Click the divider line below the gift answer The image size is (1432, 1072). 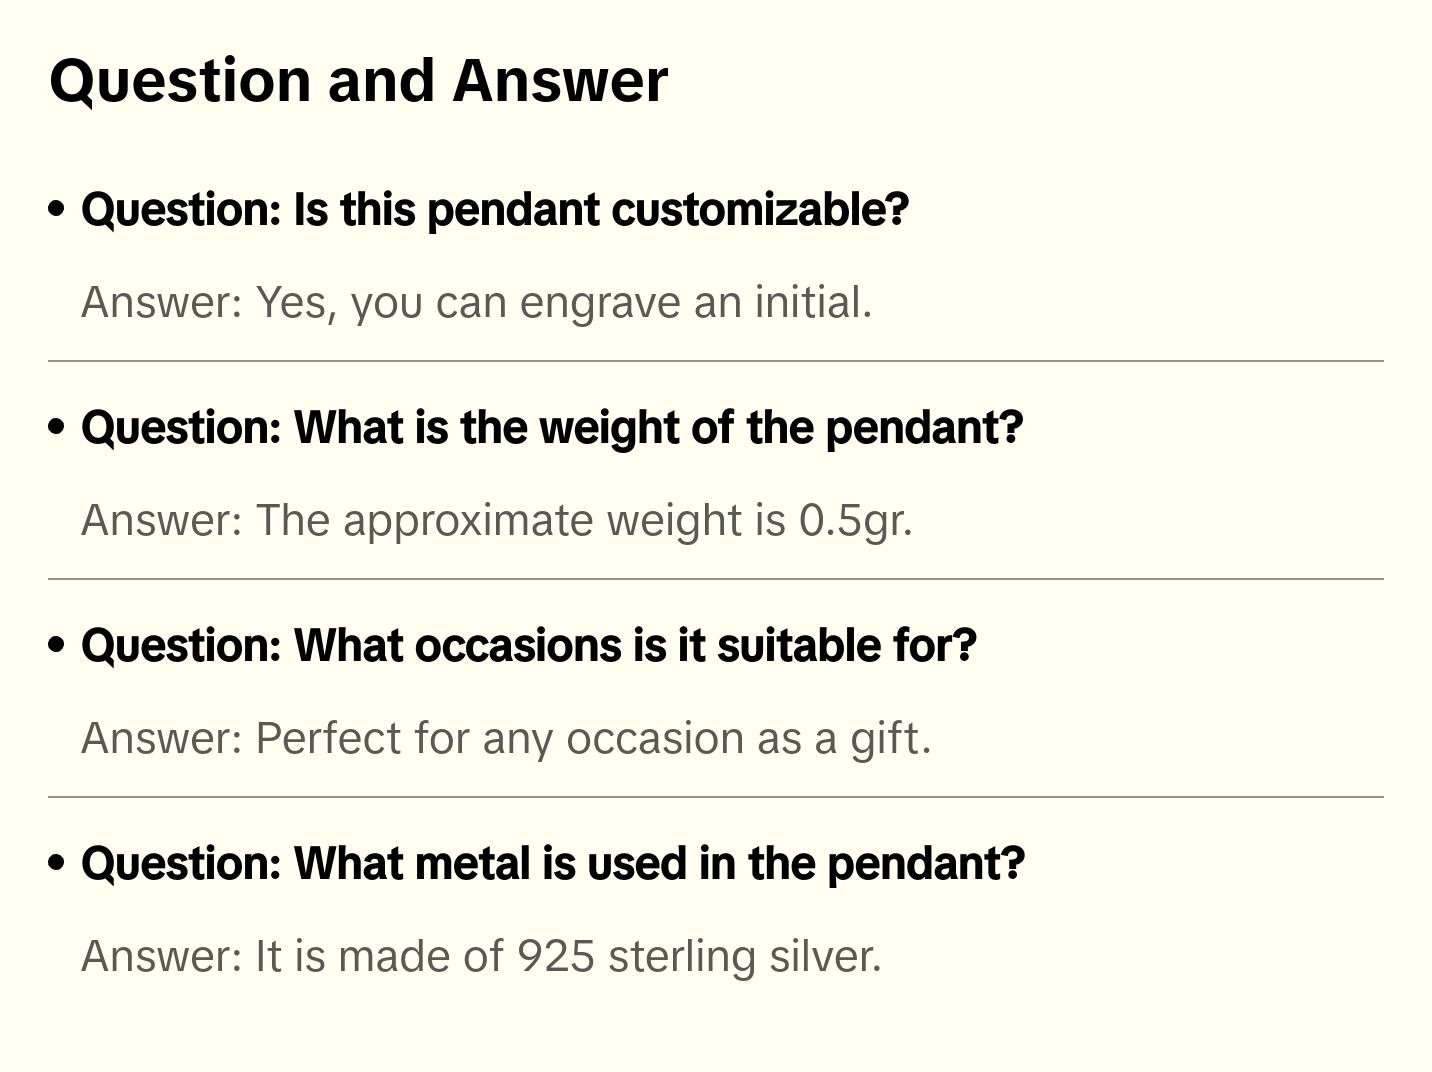click(x=716, y=797)
